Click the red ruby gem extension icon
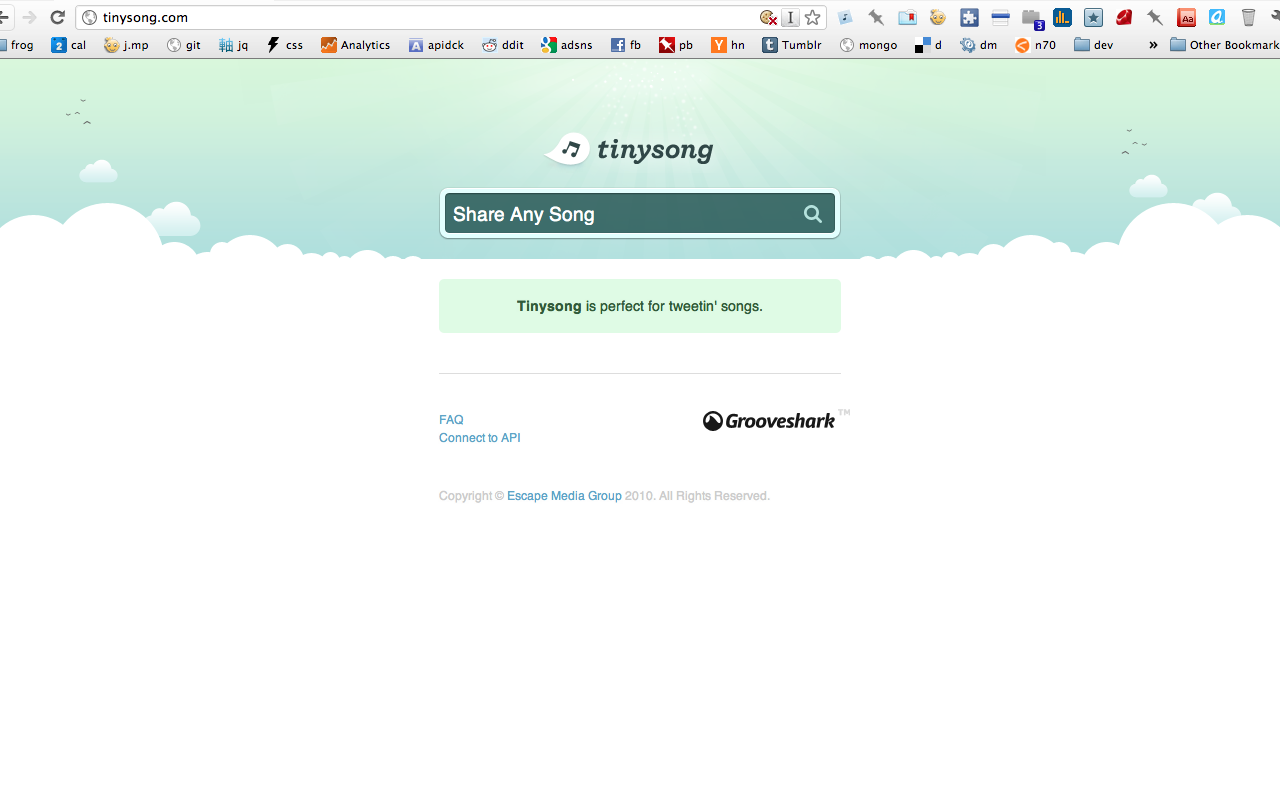This screenshot has width=1280, height=800. [1124, 17]
